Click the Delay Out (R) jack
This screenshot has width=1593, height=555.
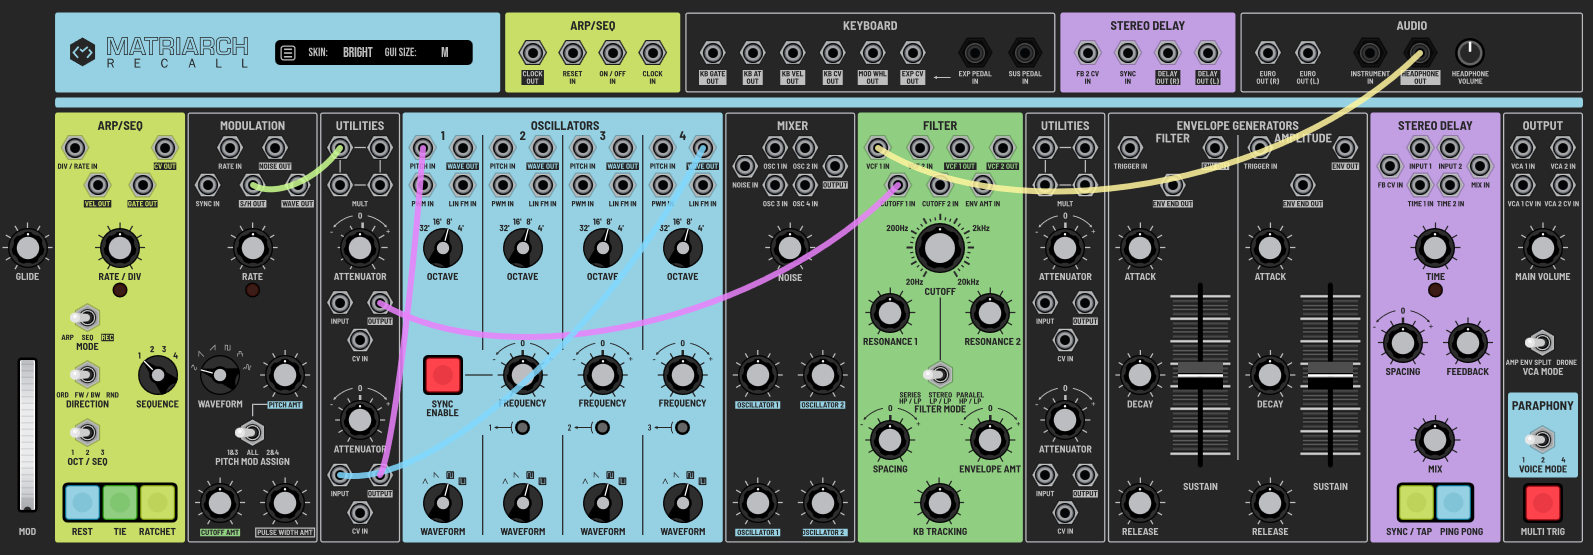tap(1167, 52)
